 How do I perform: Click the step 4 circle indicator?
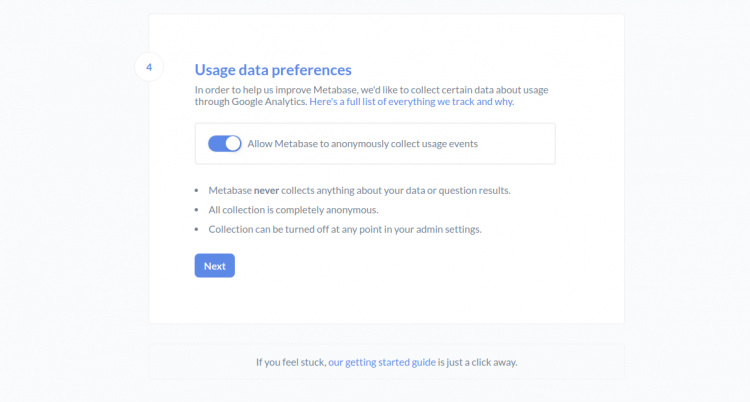pyautogui.click(x=148, y=68)
